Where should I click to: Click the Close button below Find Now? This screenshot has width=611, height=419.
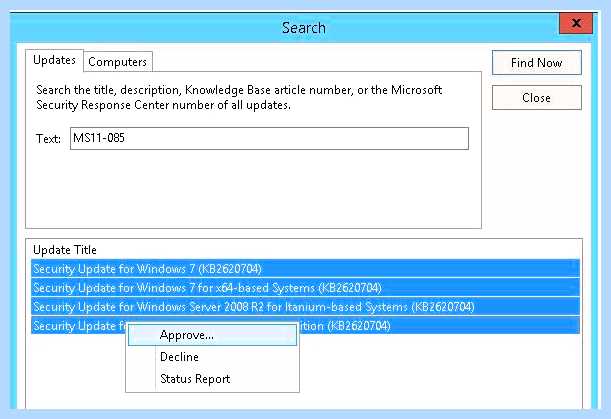pyautogui.click(x=537, y=97)
